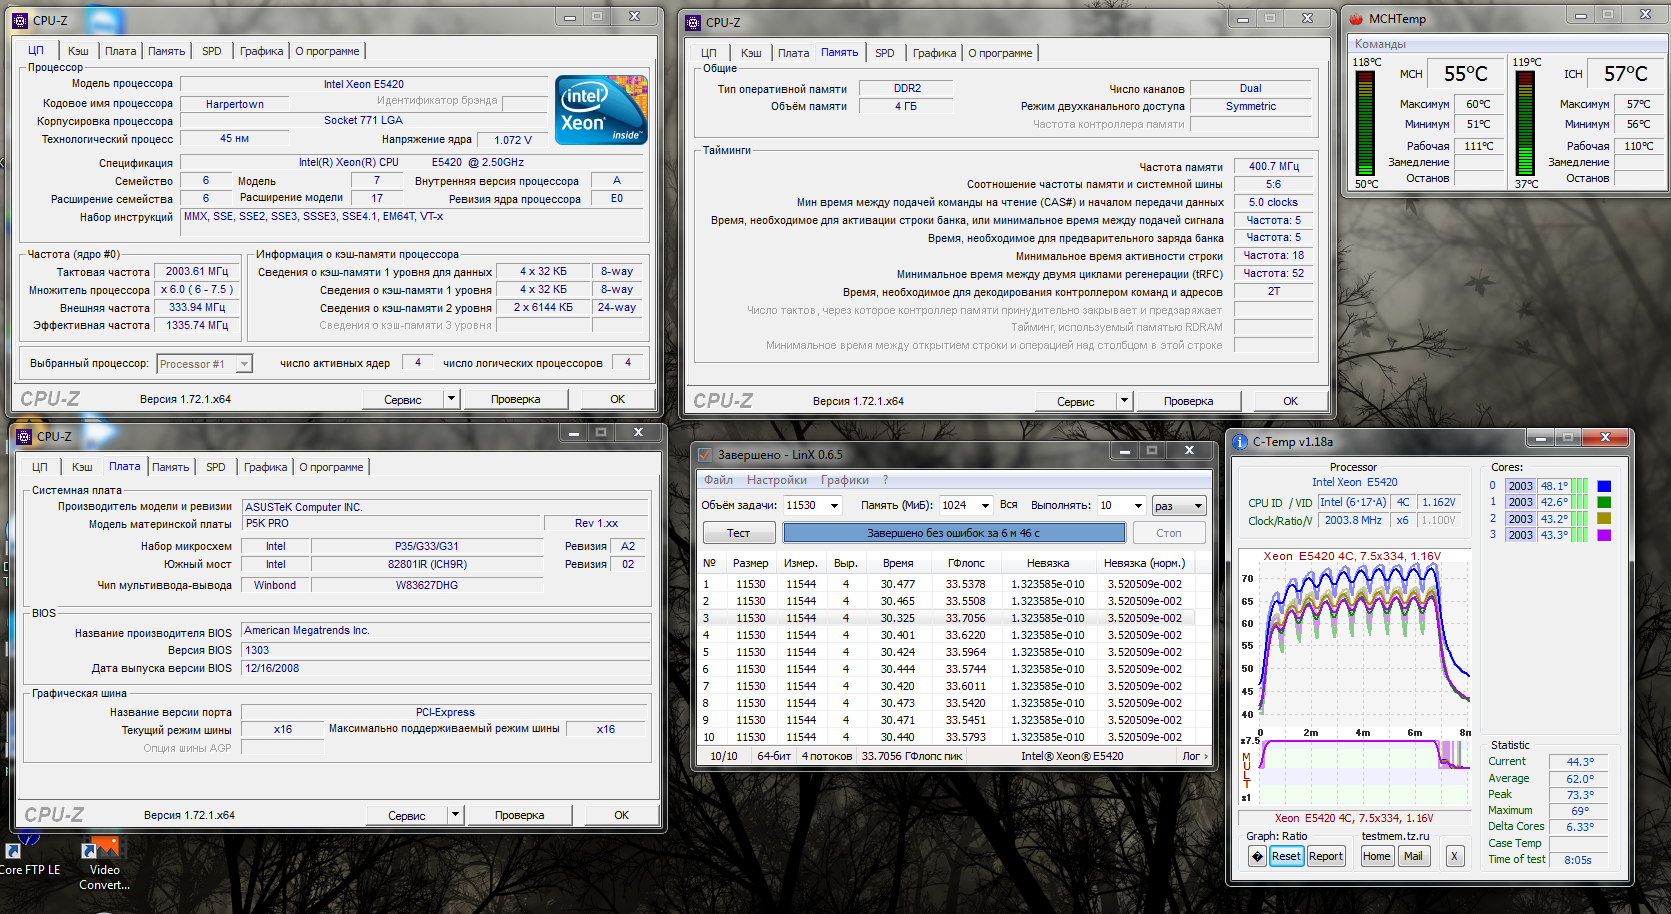Screen dimensions: 1671x914
Task: Open the Память (МиБ) dropdown in LinX
Action: pos(984,506)
